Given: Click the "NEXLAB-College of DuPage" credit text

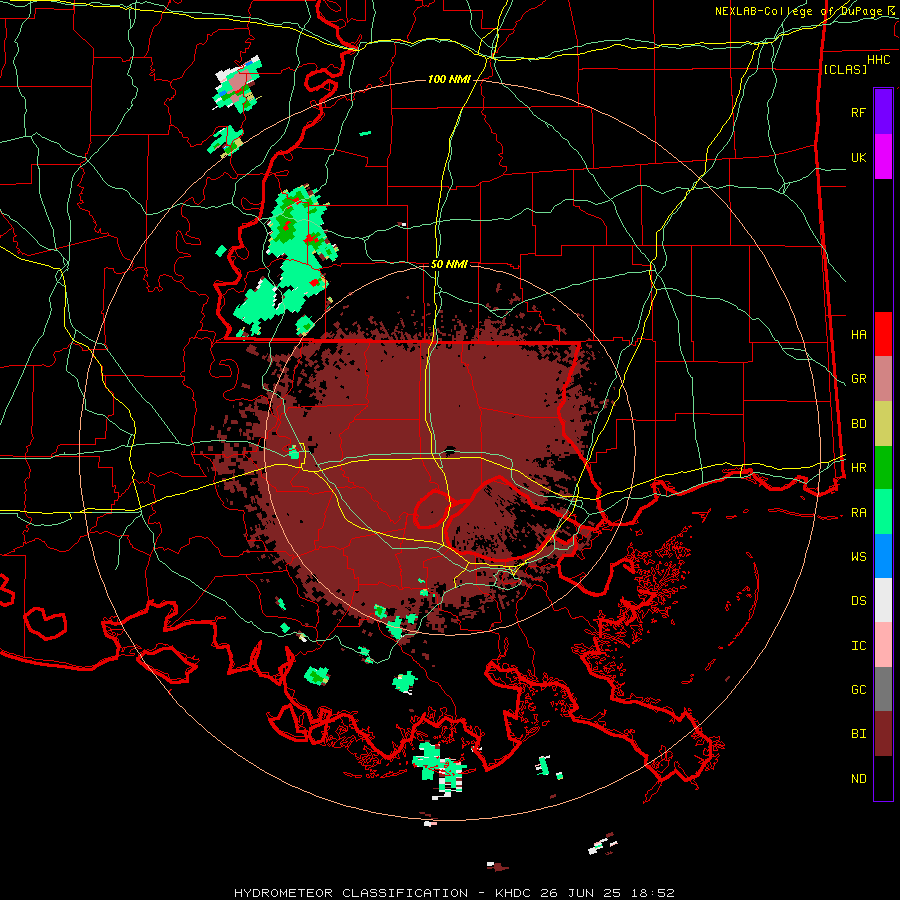Looking at the screenshot, I should click(x=798, y=11).
